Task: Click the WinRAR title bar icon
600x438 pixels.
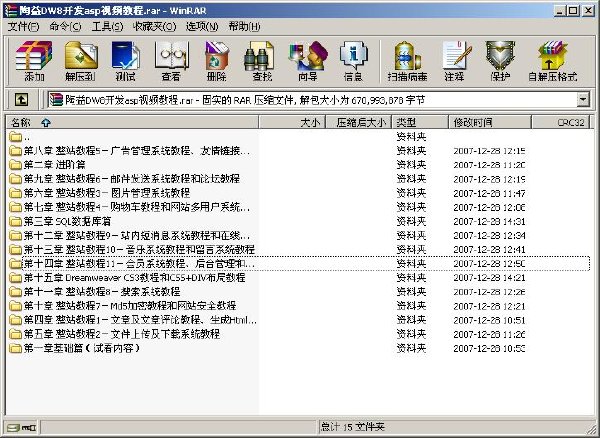Action: (12, 10)
